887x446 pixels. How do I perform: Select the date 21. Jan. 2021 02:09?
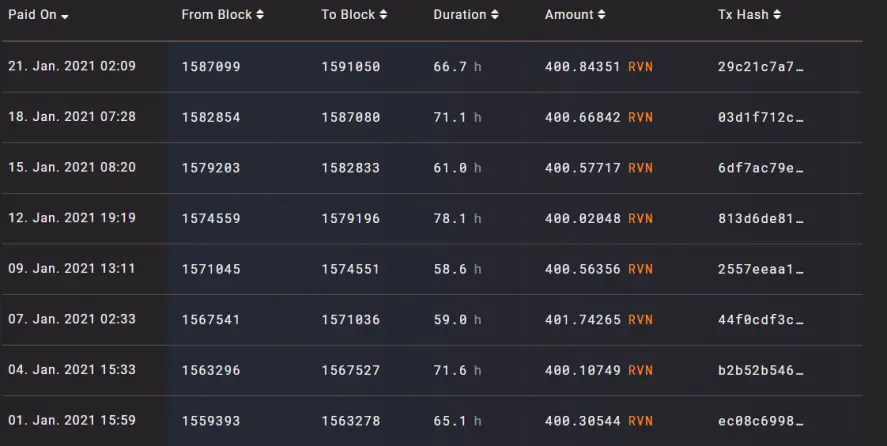click(x=72, y=66)
